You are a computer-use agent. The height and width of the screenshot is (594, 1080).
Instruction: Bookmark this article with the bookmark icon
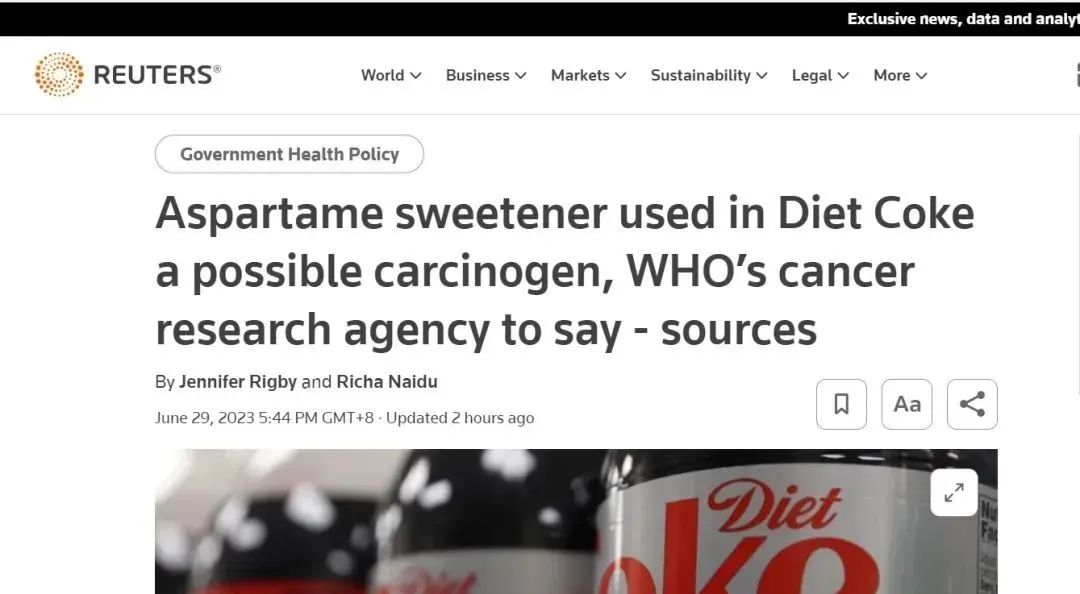click(841, 404)
